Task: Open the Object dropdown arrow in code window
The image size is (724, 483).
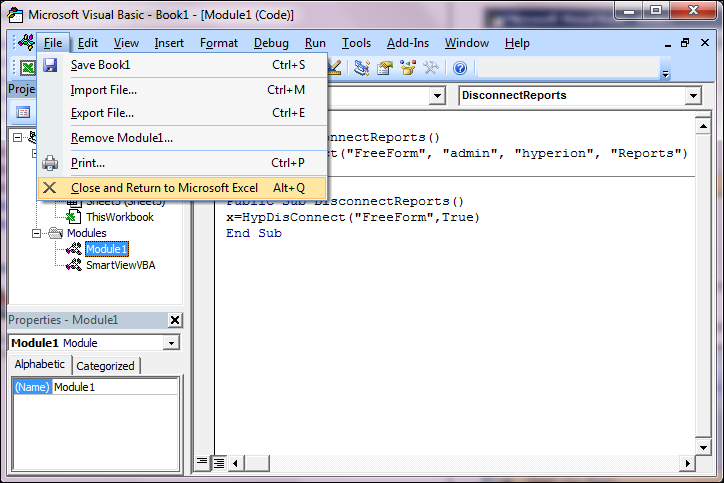Action: (x=436, y=96)
